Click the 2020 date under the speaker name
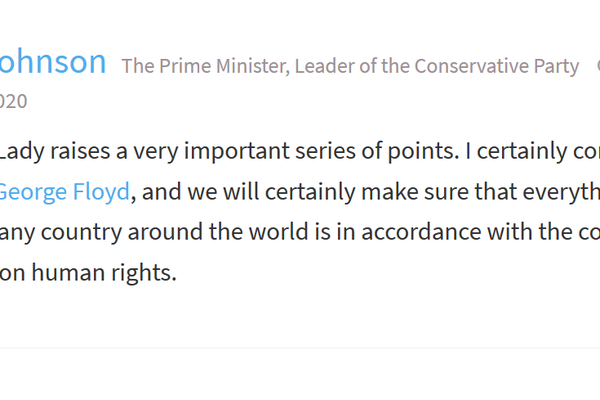The width and height of the screenshot is (600, 400). tap(13, 101)
